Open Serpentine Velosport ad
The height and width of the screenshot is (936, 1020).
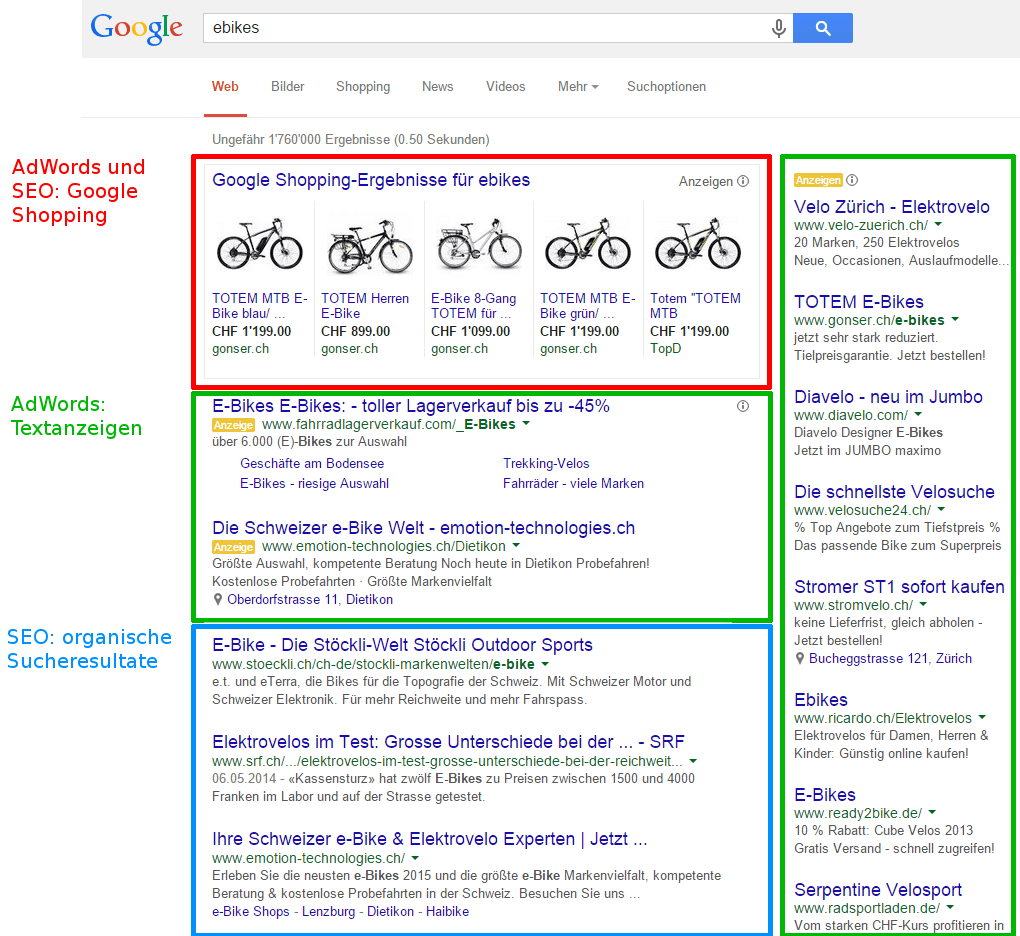pyautogui.click(x=878, y=890)
